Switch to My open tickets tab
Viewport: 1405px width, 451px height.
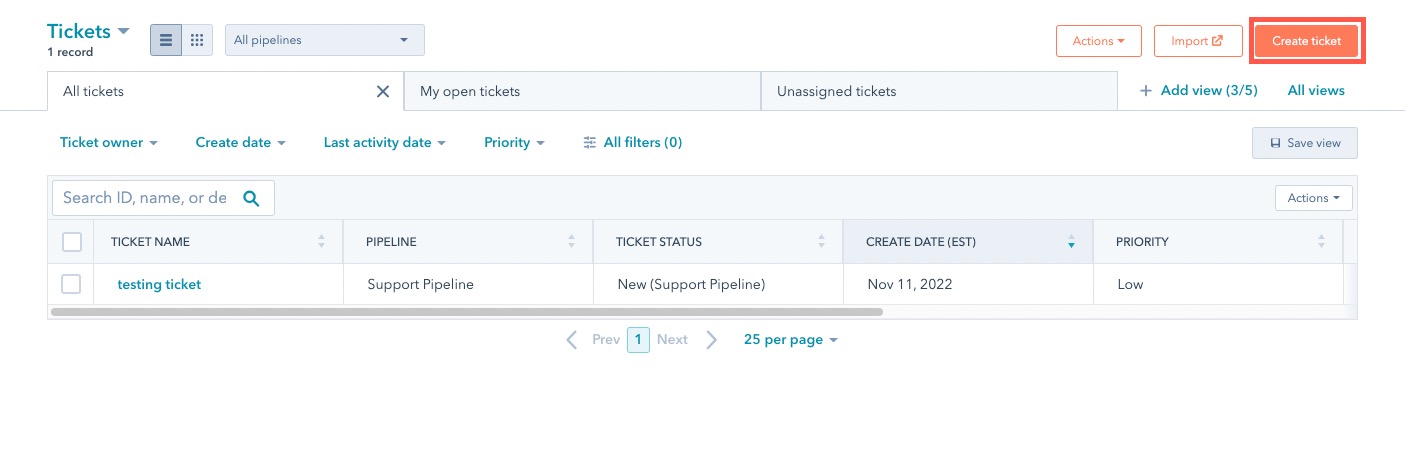click(x=582, y=91)
